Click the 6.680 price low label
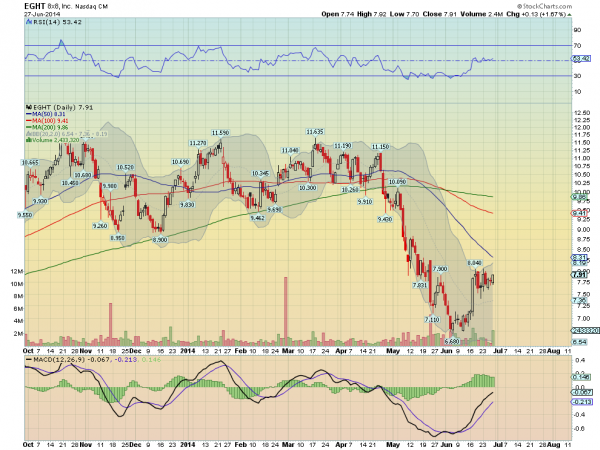 [452, 341]
